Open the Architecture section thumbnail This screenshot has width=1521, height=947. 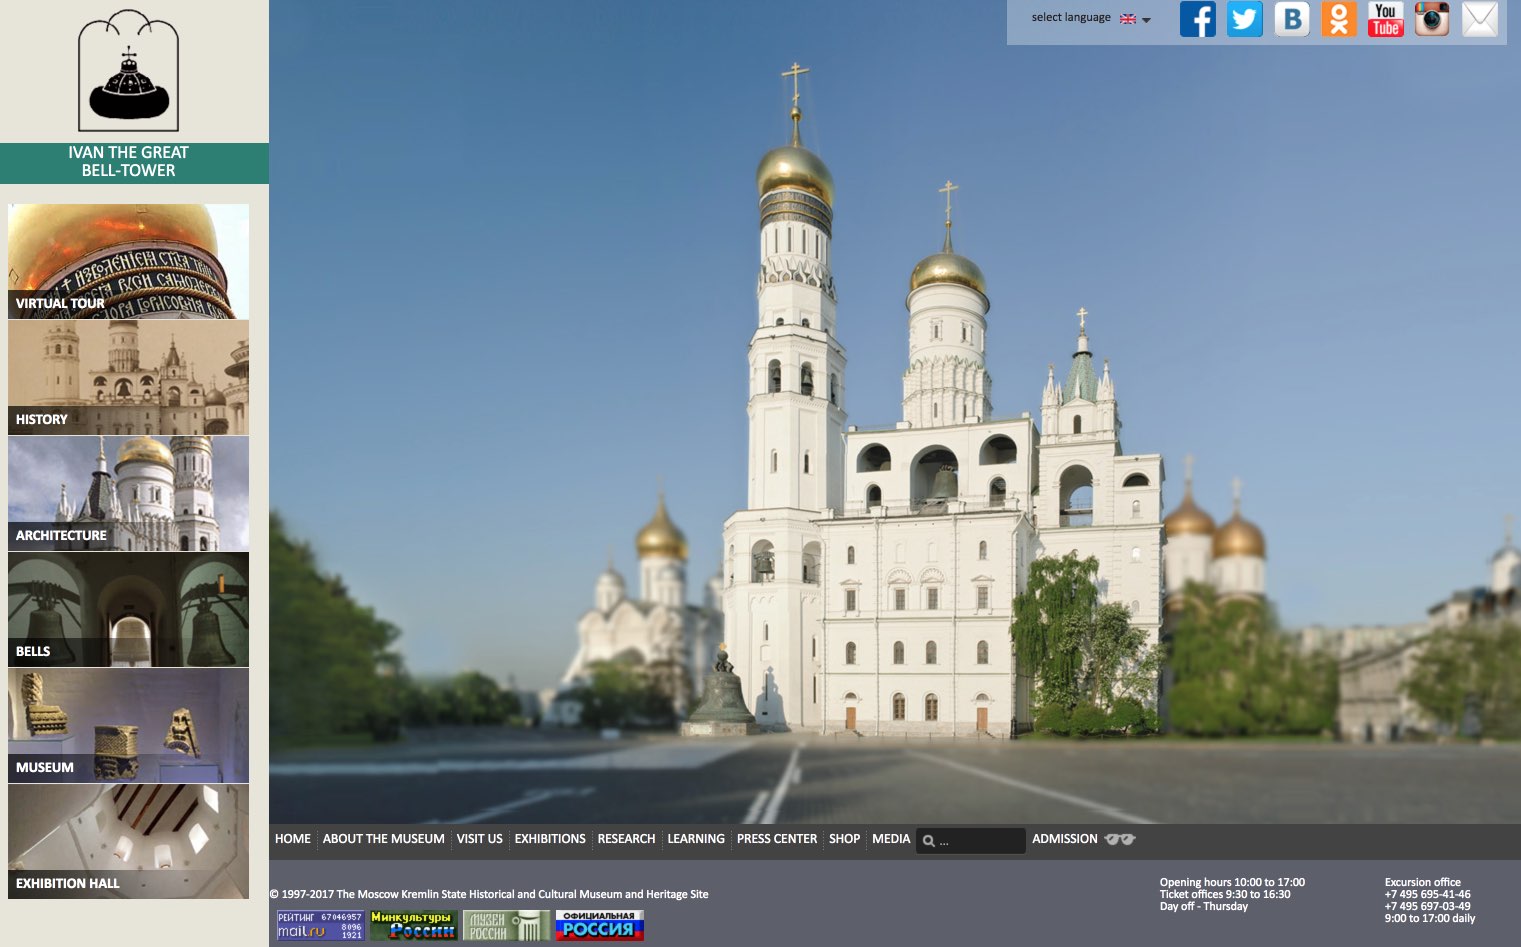coord(128,494)
